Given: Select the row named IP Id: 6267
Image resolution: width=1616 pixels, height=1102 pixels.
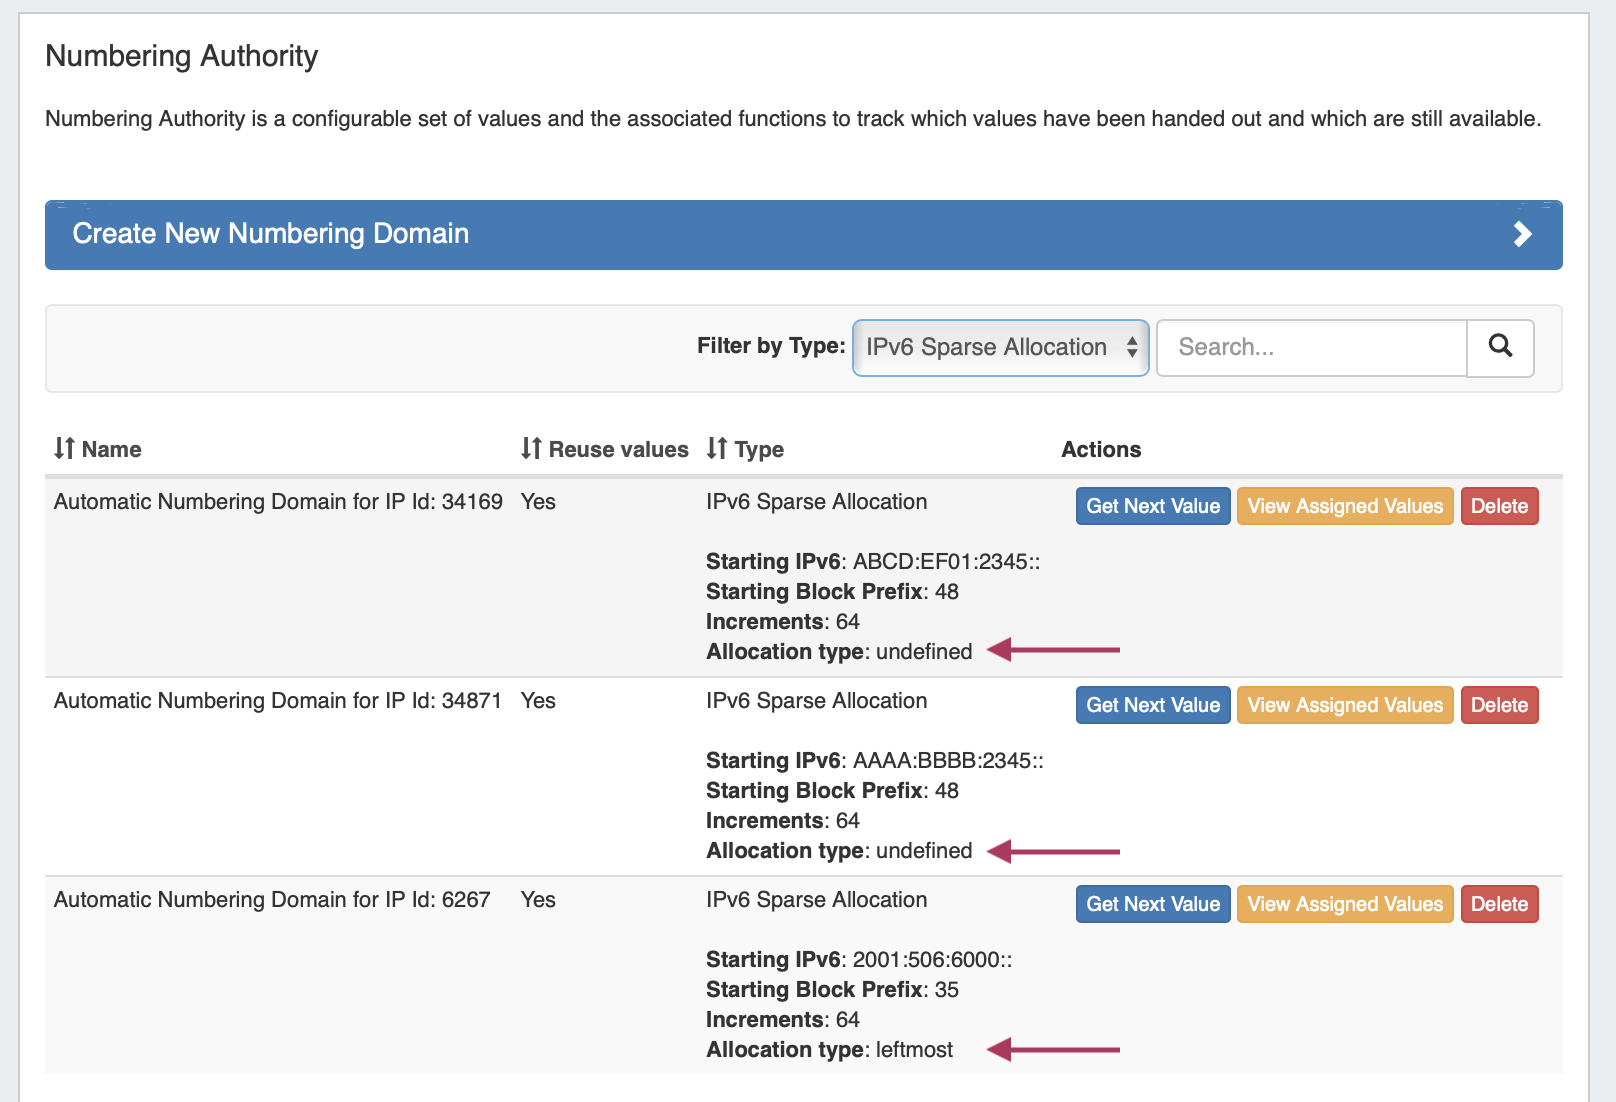Looking at the screenshot, I should coord(272,900).
